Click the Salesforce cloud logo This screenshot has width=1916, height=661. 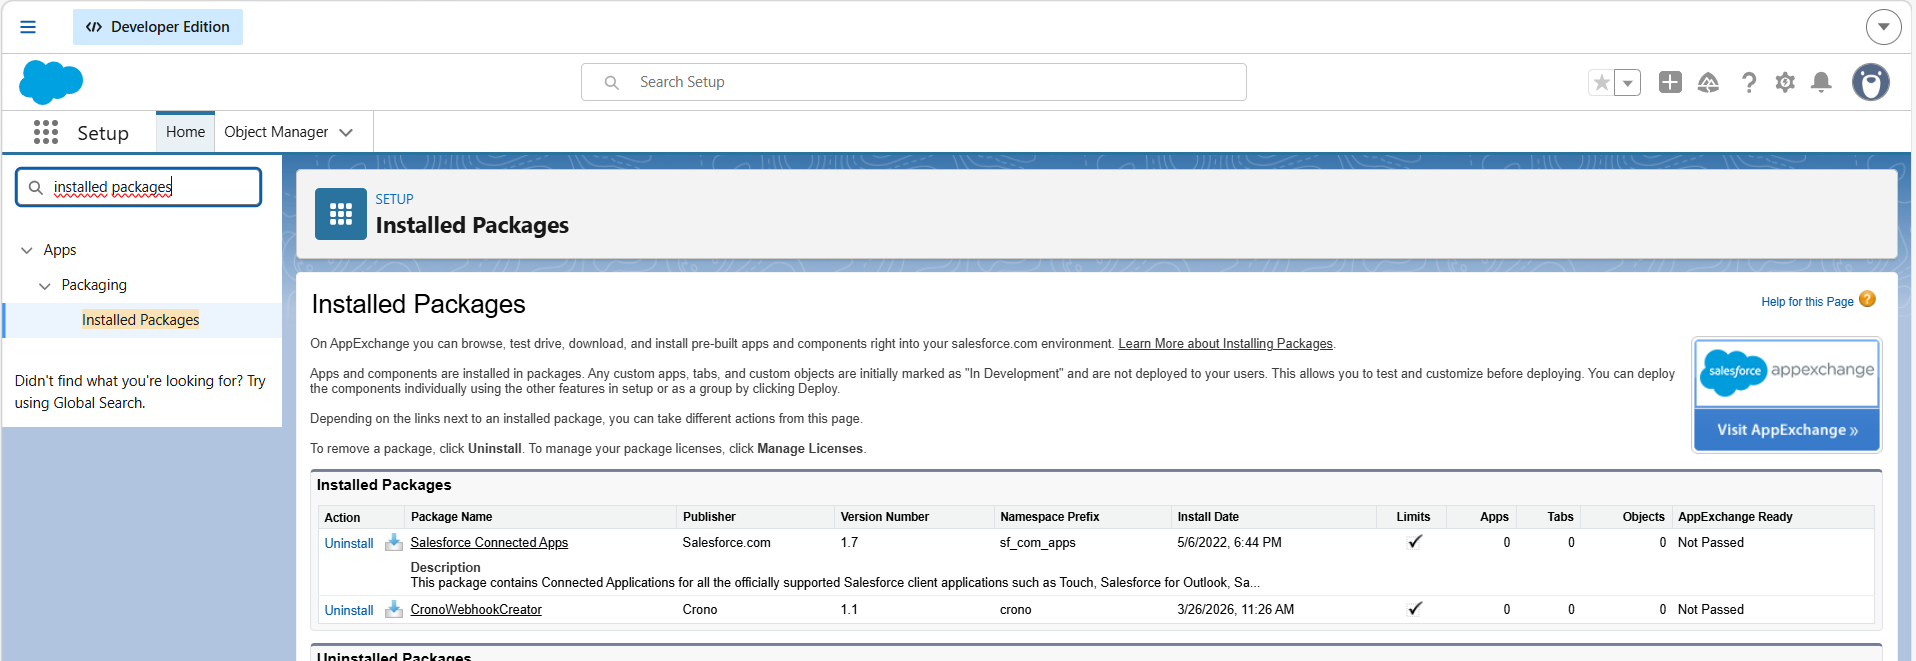[51, 82]
